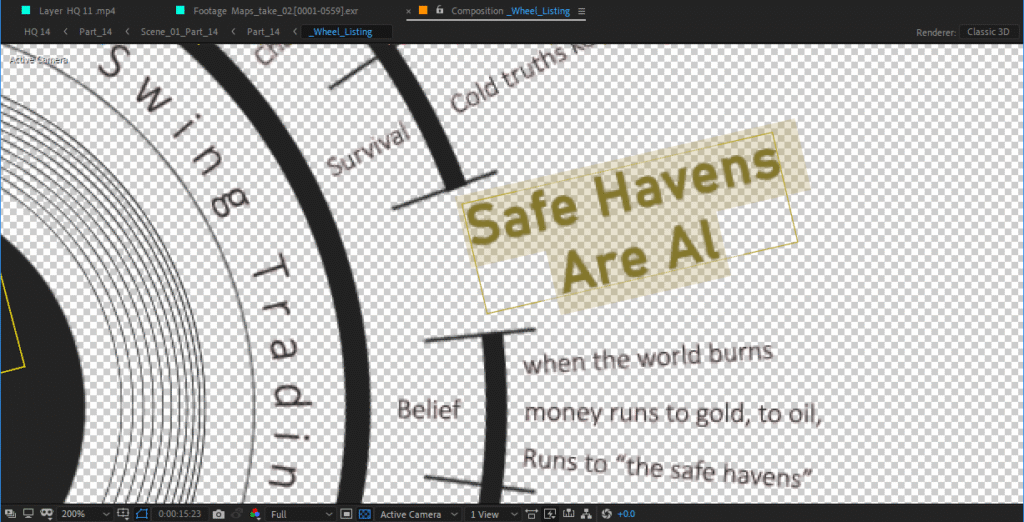Open the Full resolution dropdown
1024x522 pixels.
(300, 514)
